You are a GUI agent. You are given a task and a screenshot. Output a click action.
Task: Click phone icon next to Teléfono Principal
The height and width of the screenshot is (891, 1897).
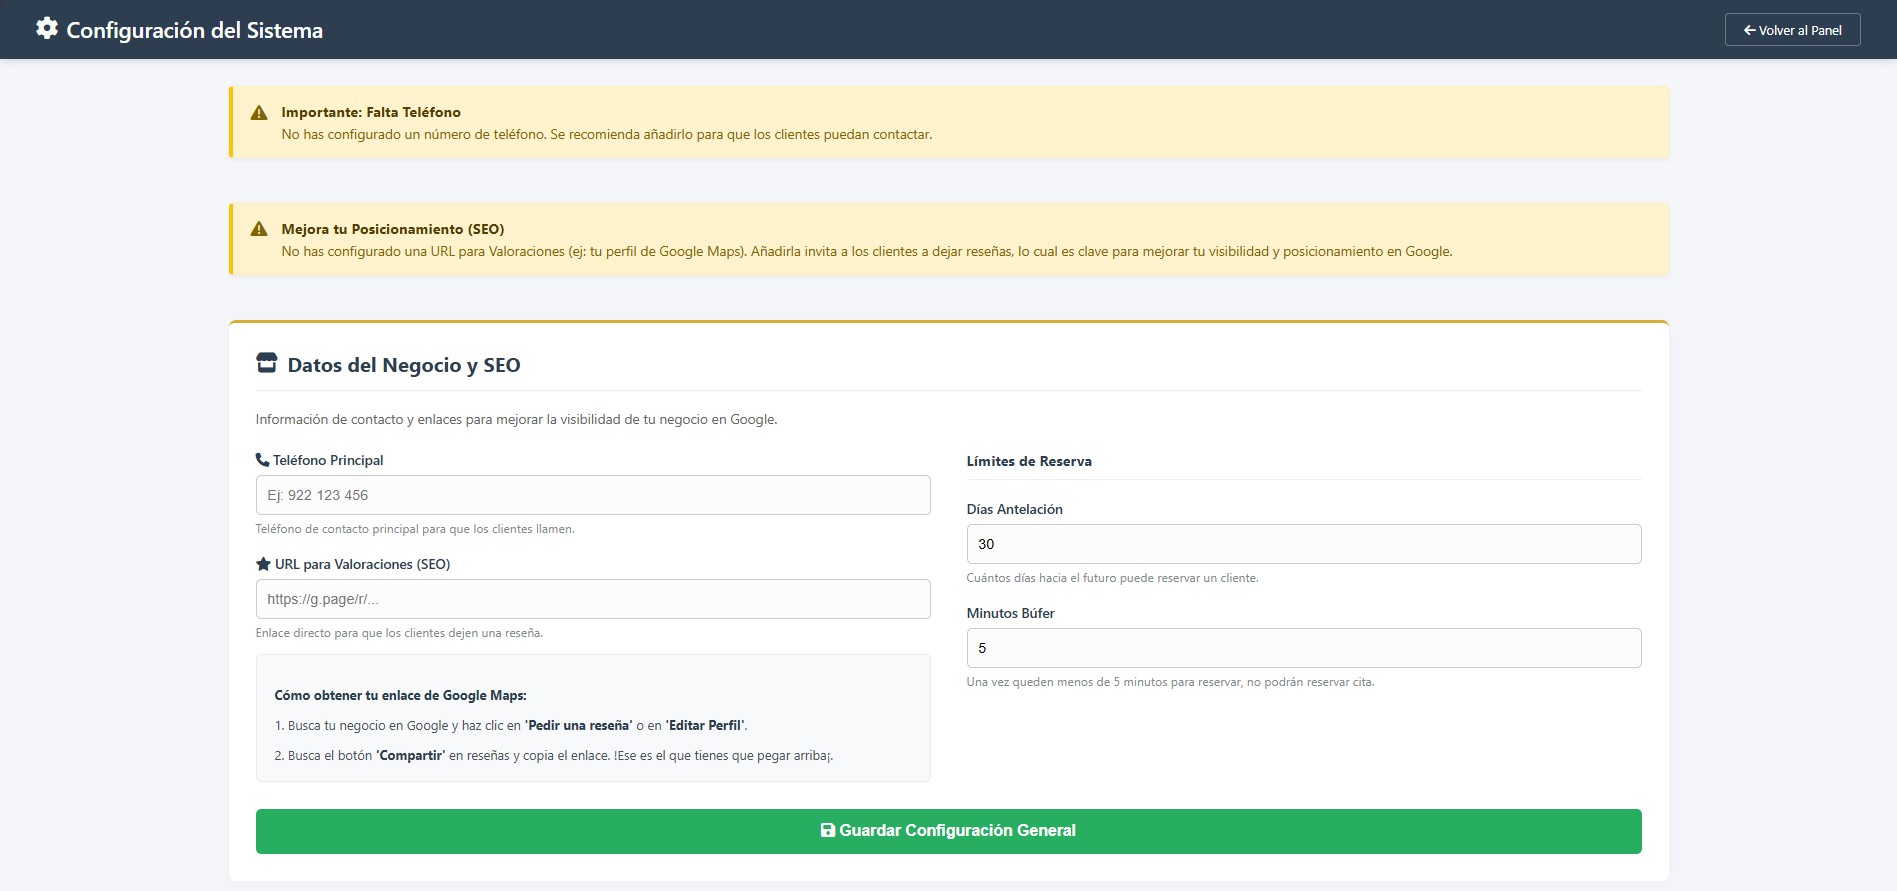tap(263, 460)
